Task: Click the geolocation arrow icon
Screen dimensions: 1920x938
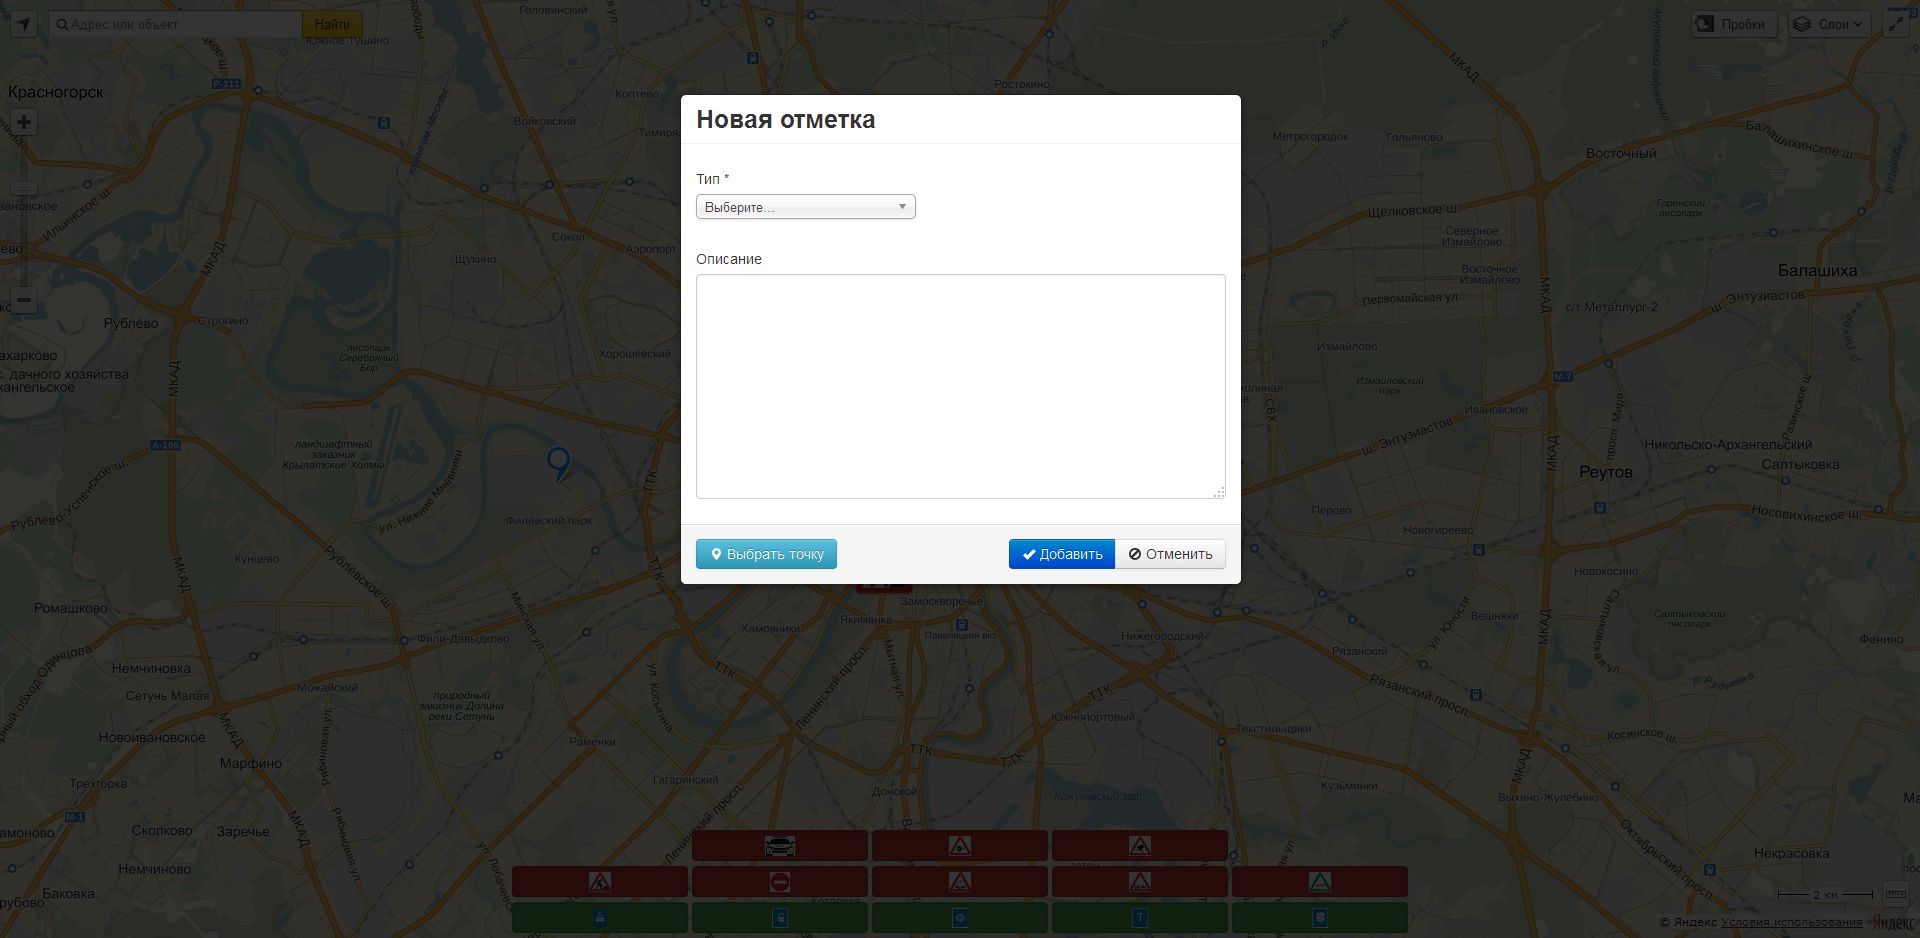Action: click(x=22, y=23)
